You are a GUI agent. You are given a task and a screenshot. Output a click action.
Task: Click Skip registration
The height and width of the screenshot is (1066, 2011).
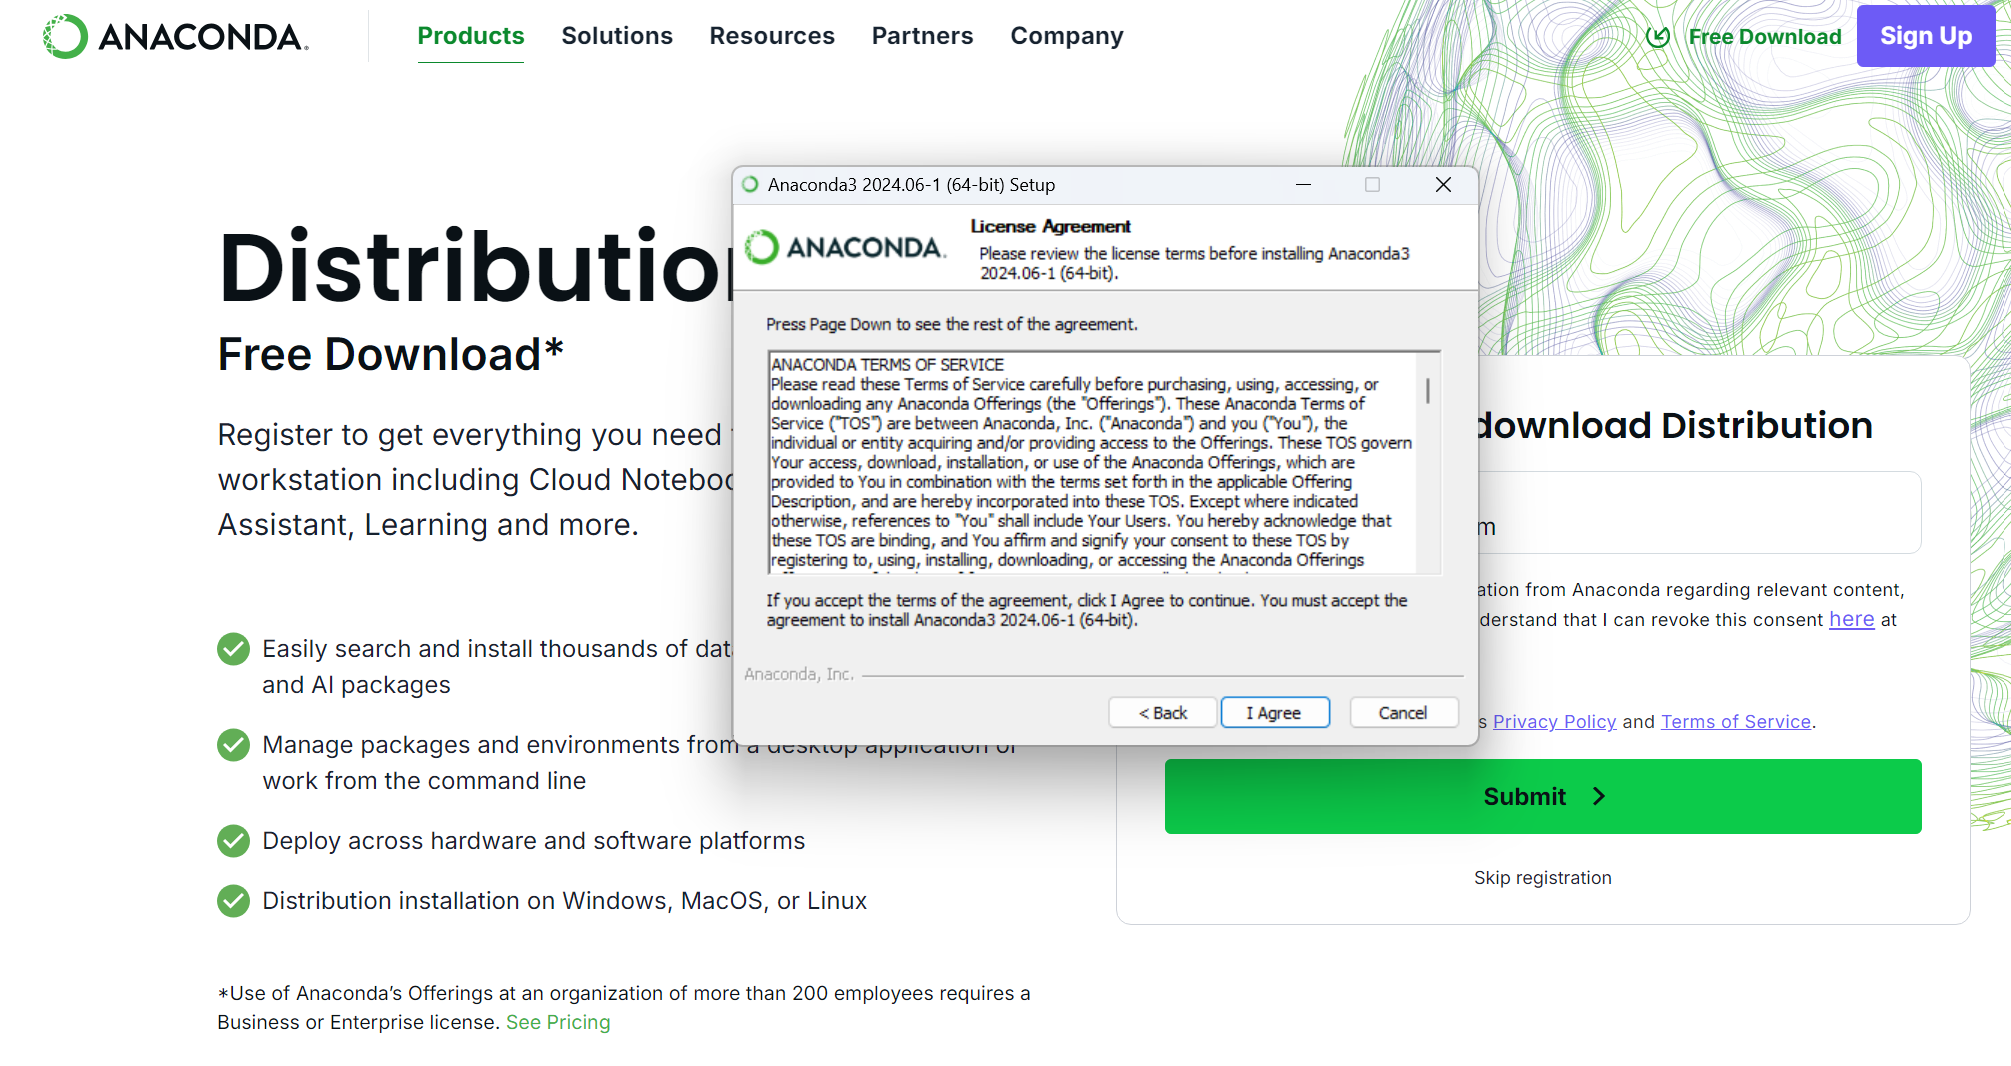tap(1543, 878)
